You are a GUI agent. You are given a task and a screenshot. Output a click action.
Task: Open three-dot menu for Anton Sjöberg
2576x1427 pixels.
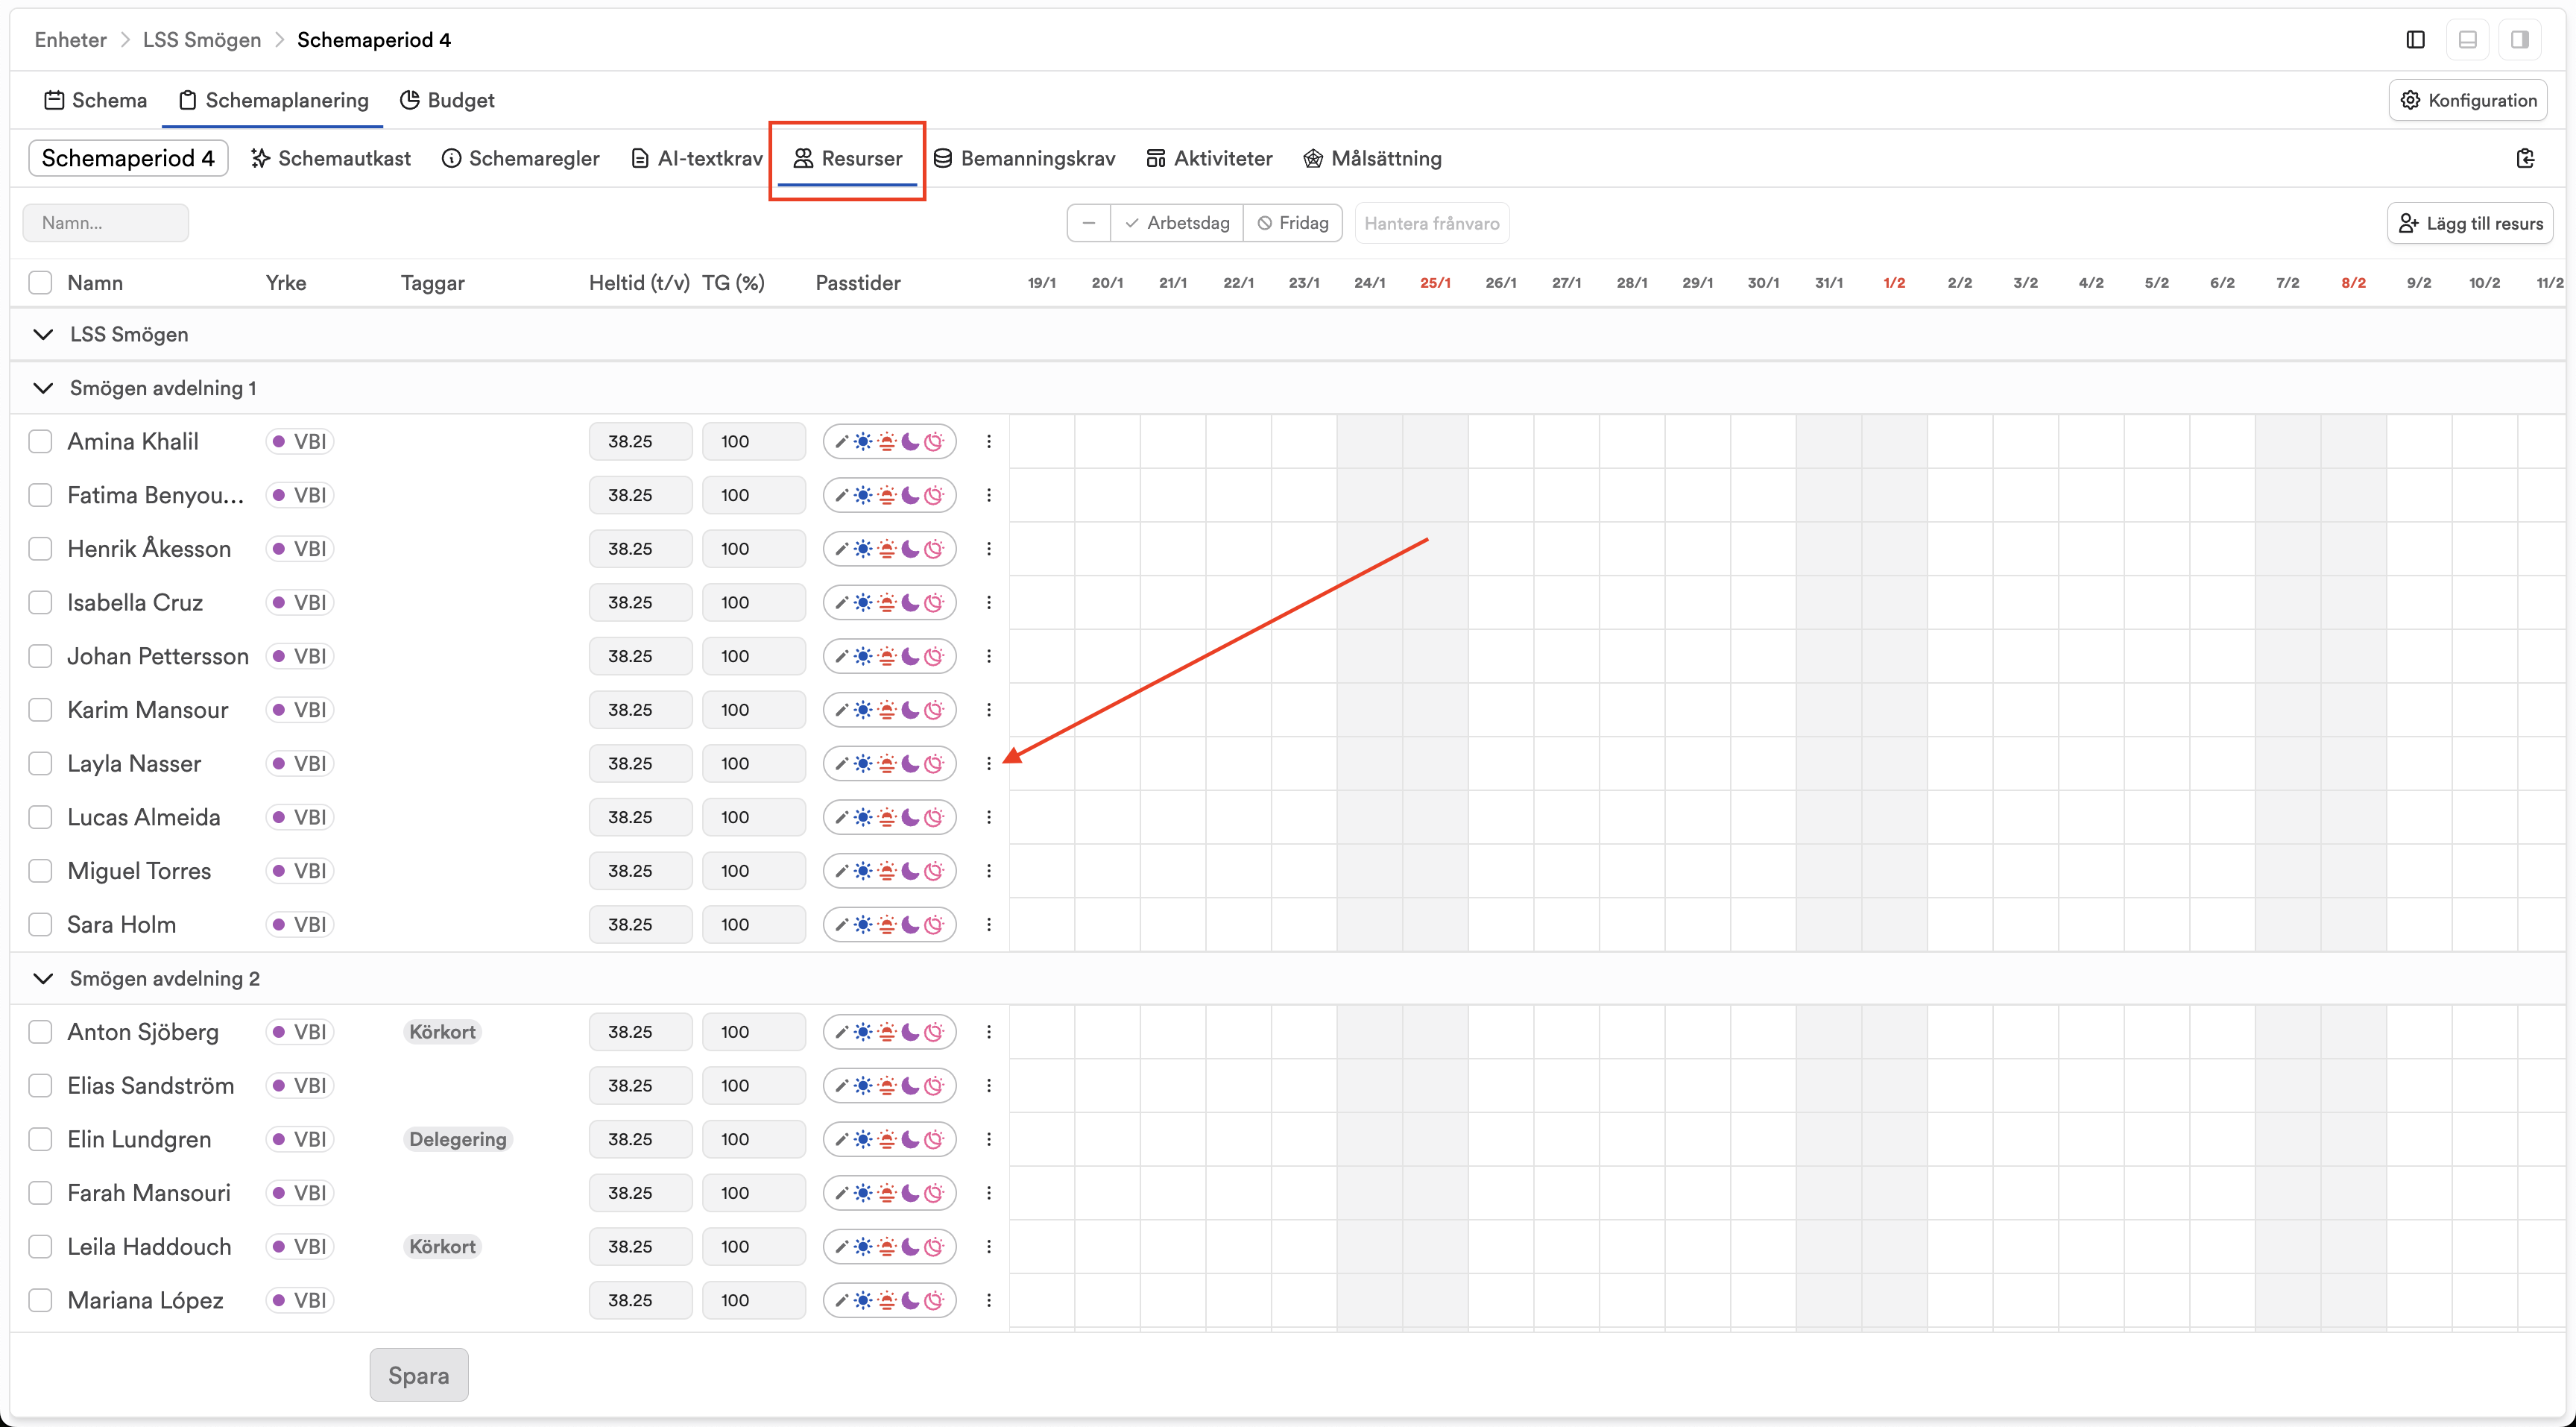click(x=989, y=1032)
